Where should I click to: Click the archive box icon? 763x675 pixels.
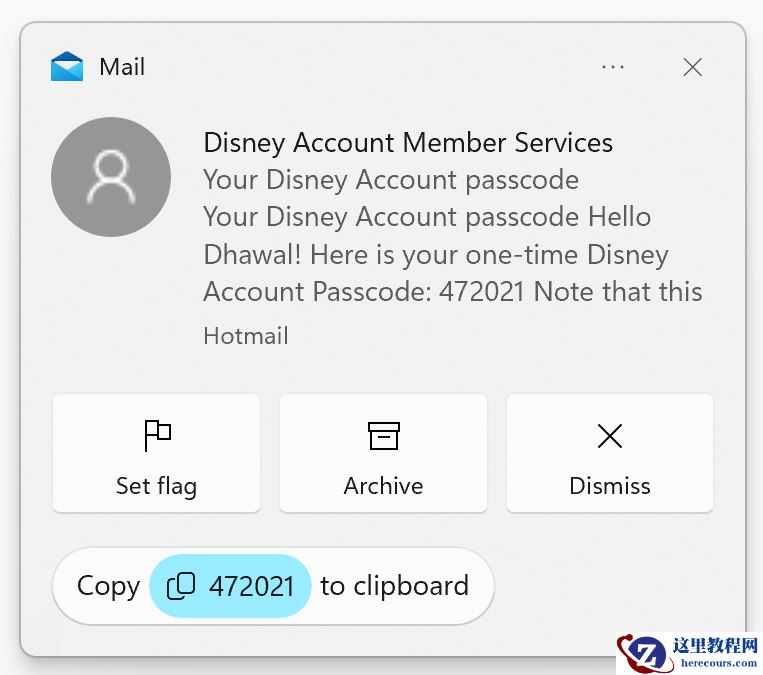[x=383, y=435]
